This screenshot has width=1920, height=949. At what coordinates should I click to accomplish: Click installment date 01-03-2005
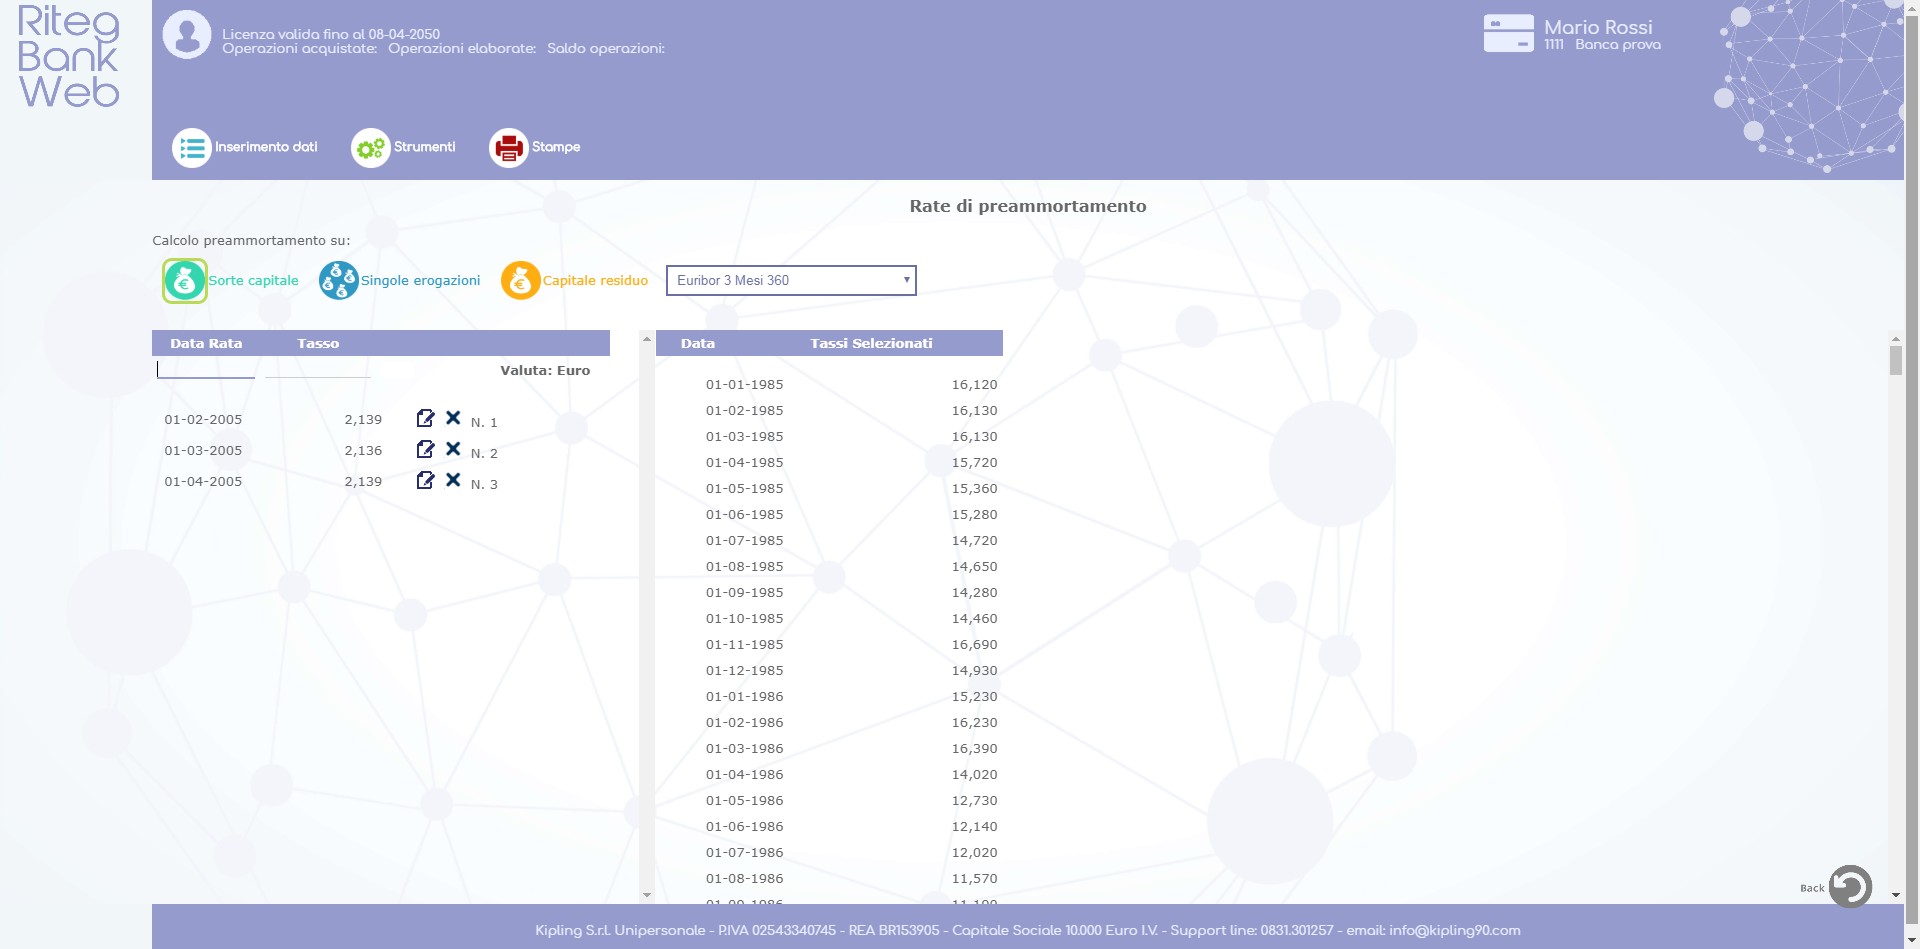click(203, 451)
